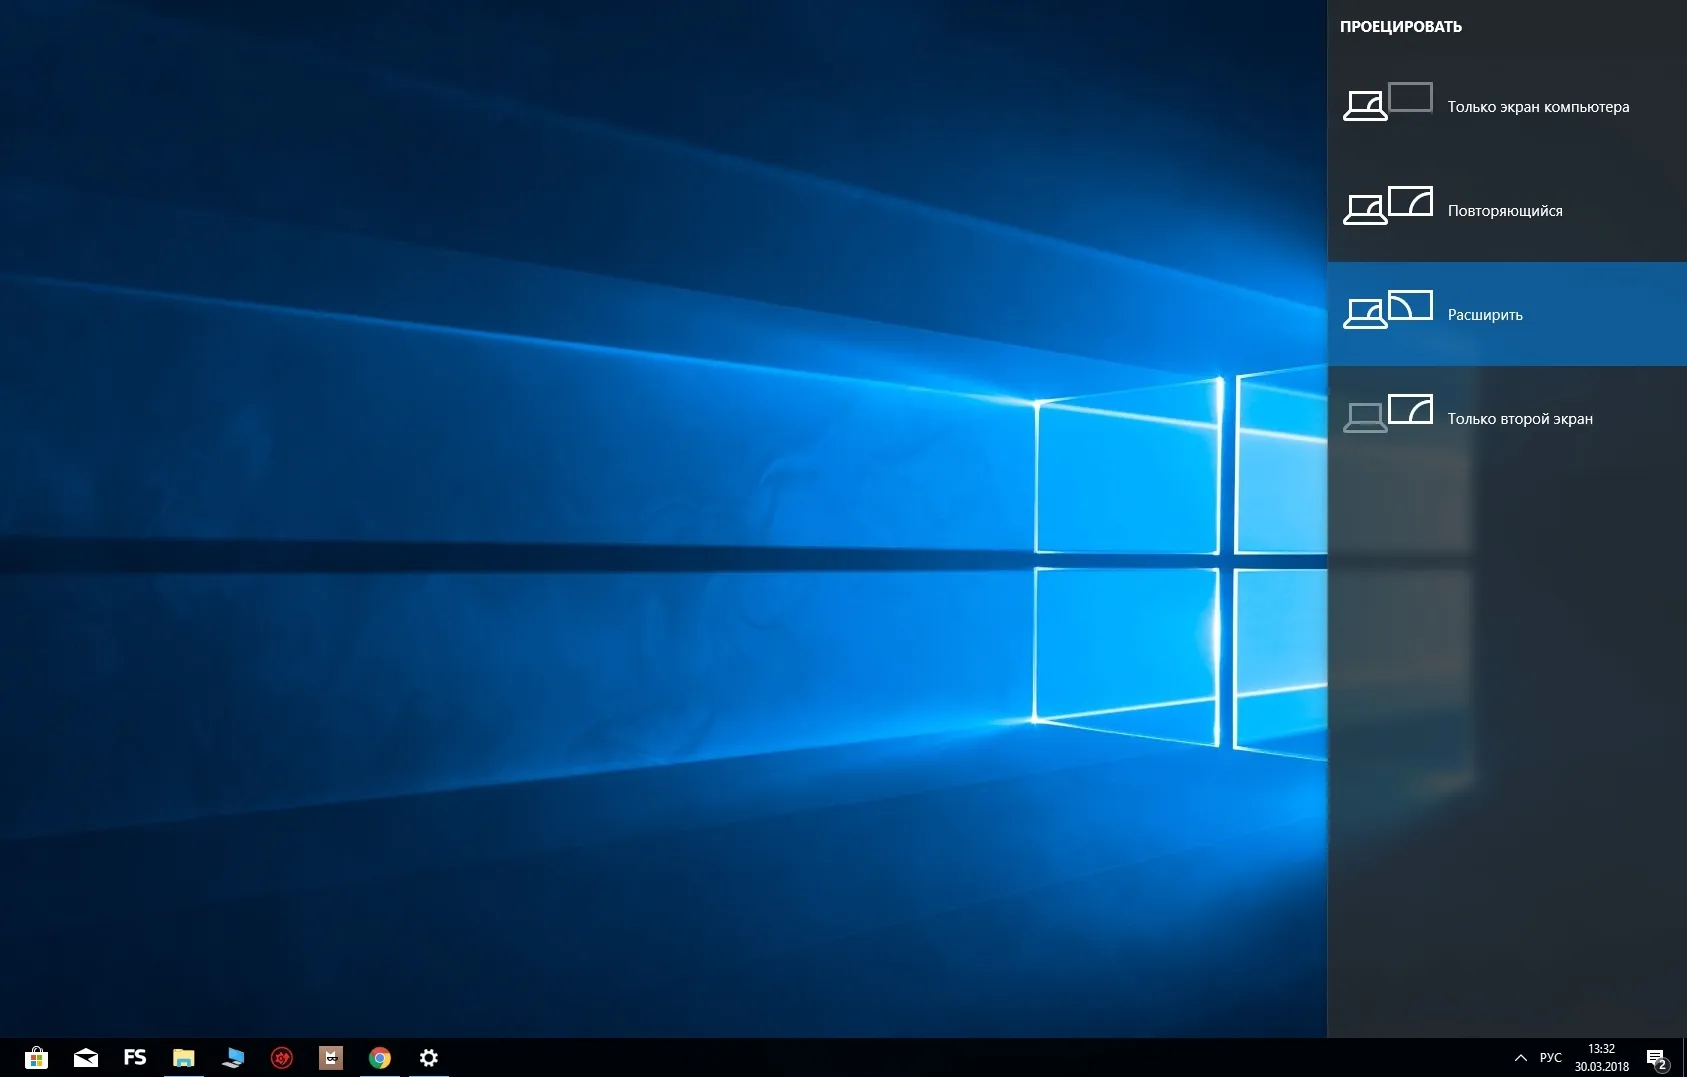Open the clock showing 13:32
1687x1077 pixels.
1602,1057
